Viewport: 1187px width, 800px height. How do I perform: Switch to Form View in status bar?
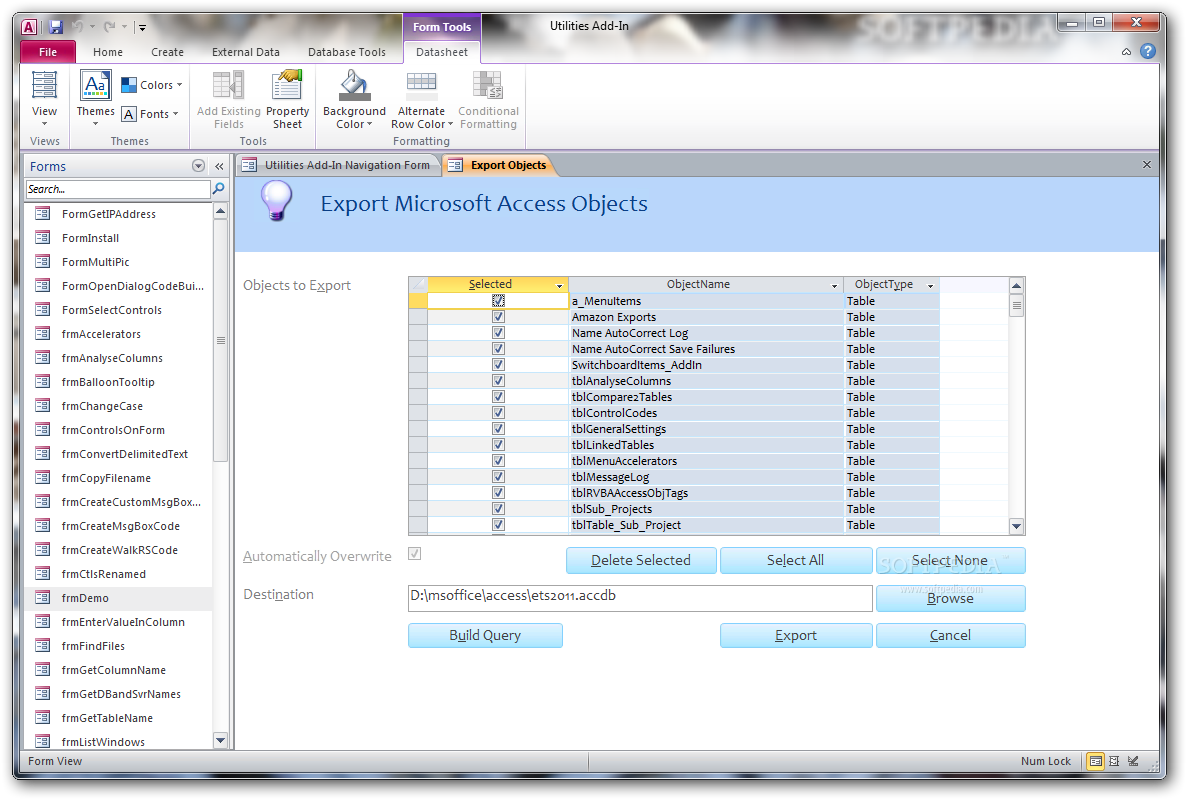point(1095,761)
